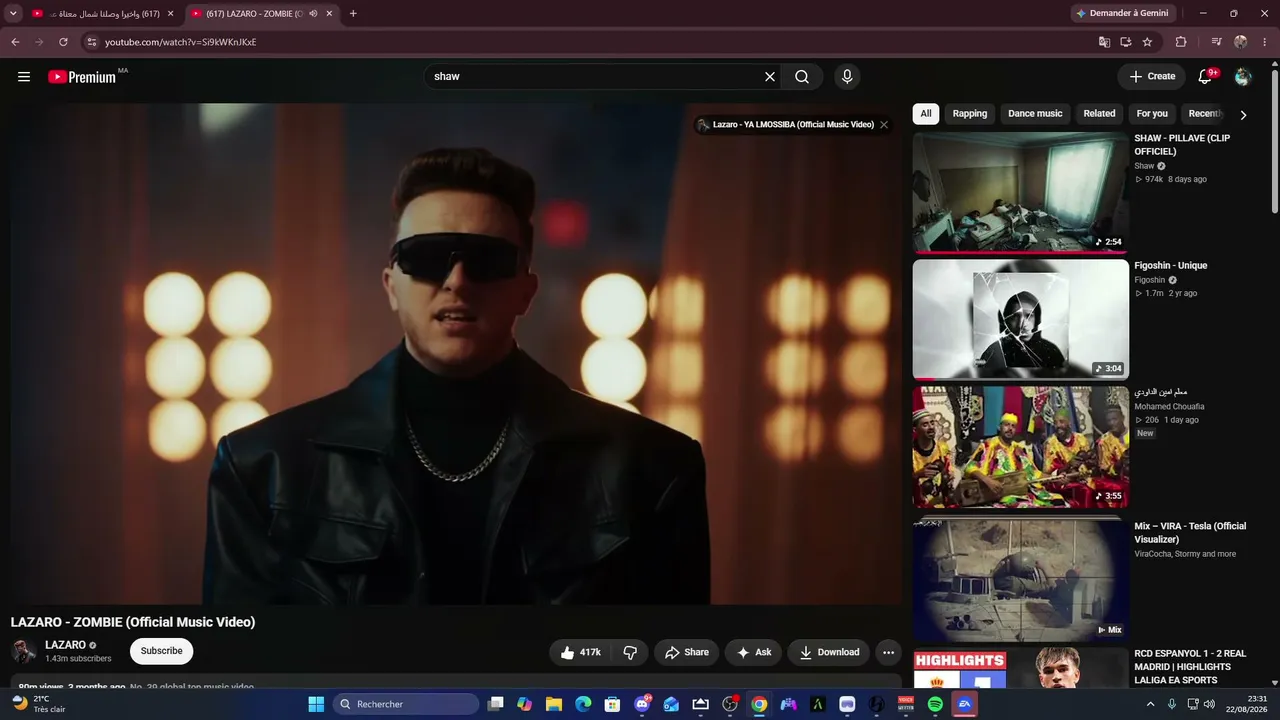Open File Explorer from the taskbar

pos(554,704)
